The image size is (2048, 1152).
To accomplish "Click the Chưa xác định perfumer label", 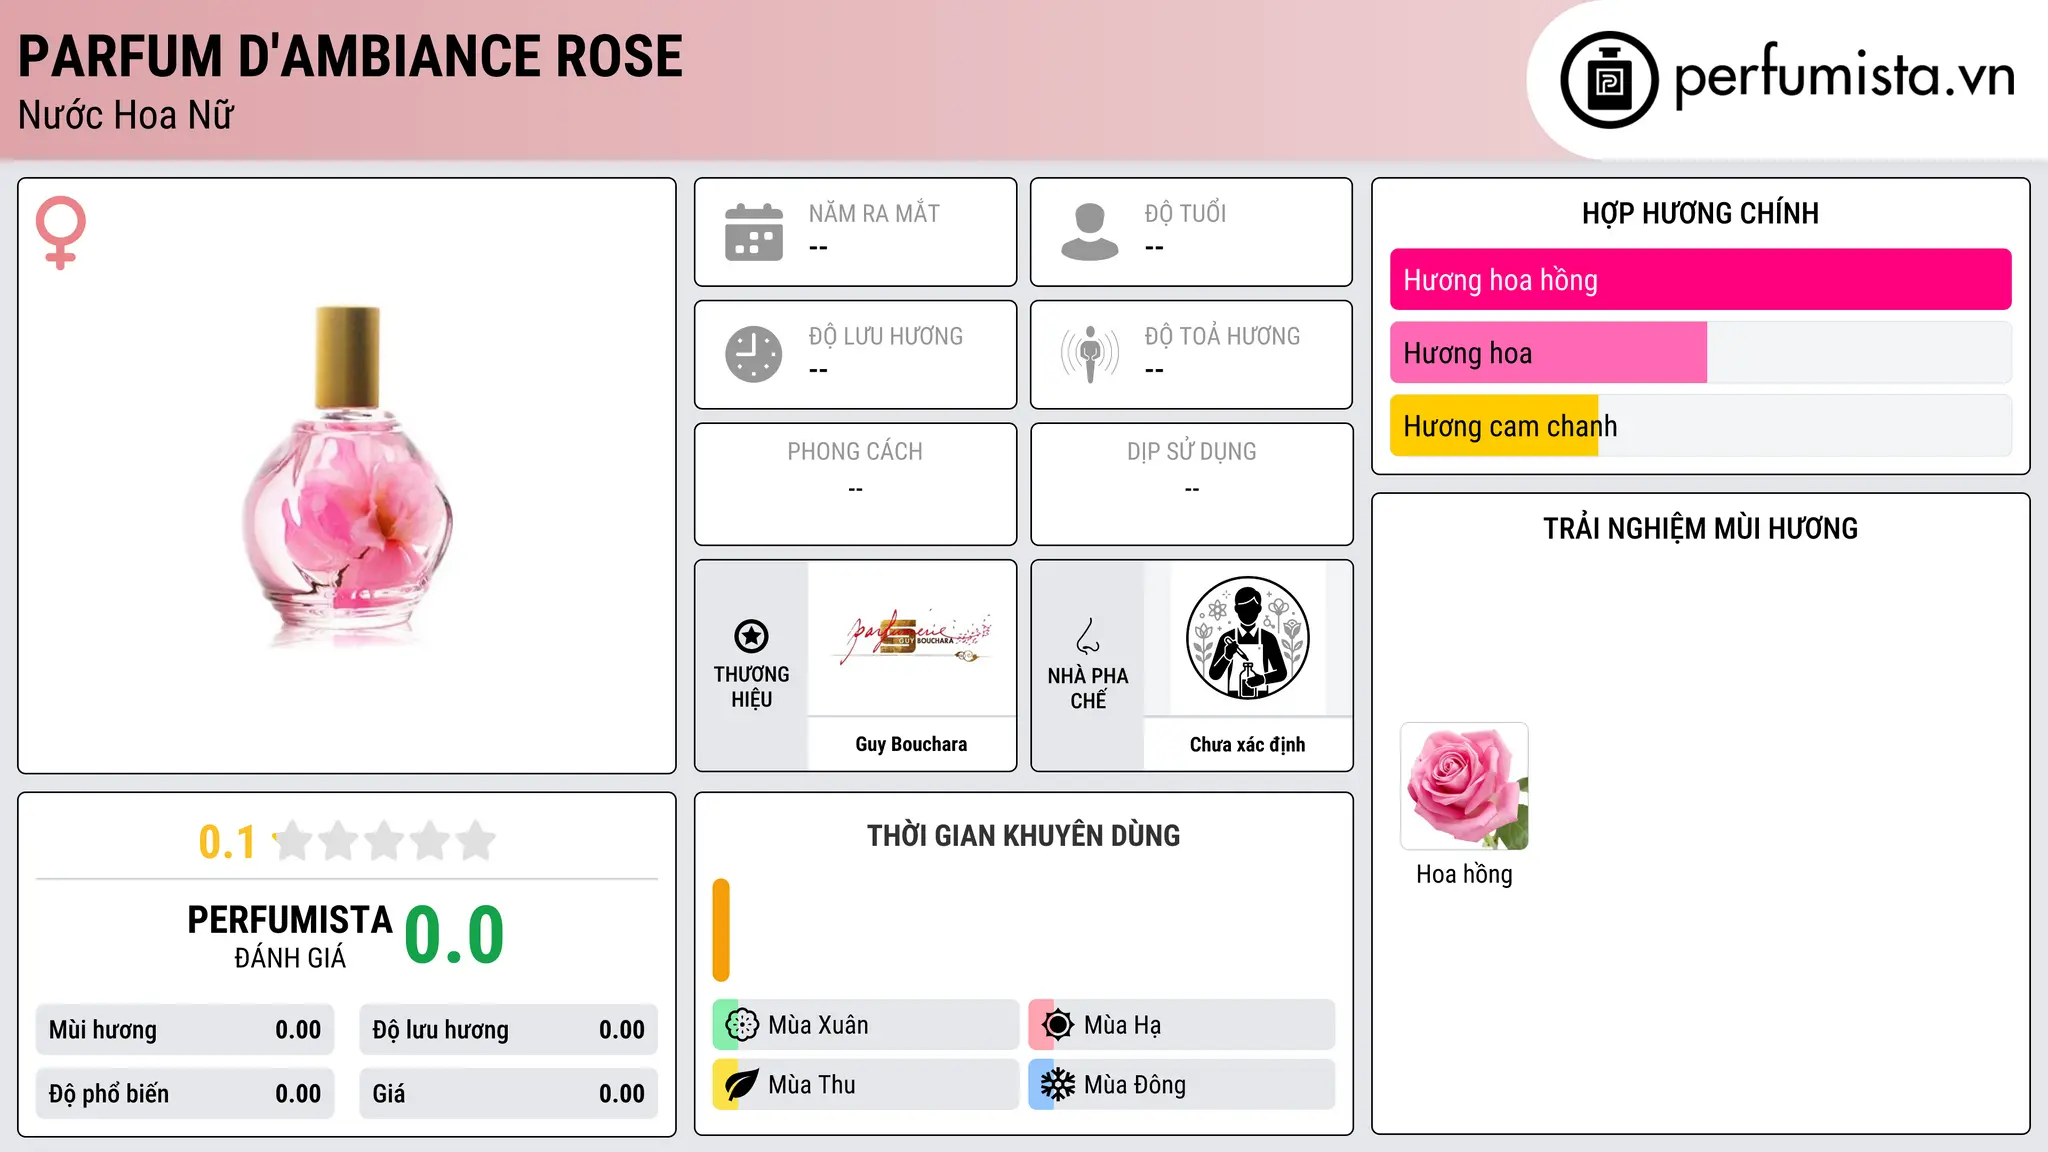I will [1247, 744].
